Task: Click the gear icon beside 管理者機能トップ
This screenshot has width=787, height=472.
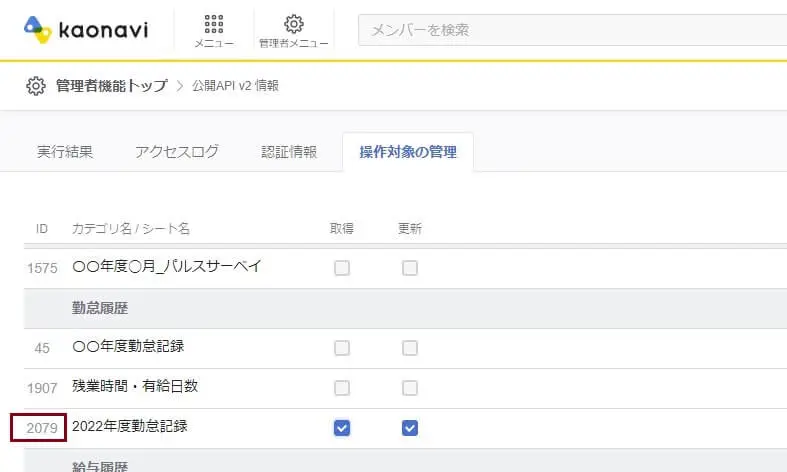Action: point(36,86)
